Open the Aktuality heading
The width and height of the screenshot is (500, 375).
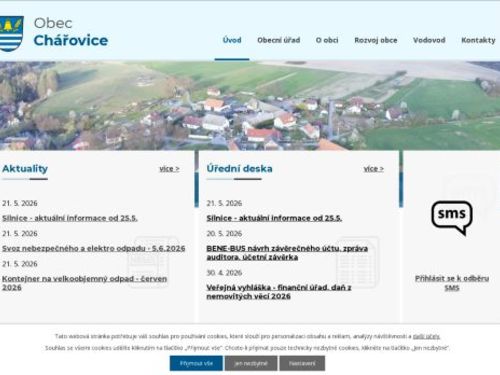[x=25, y=168]
